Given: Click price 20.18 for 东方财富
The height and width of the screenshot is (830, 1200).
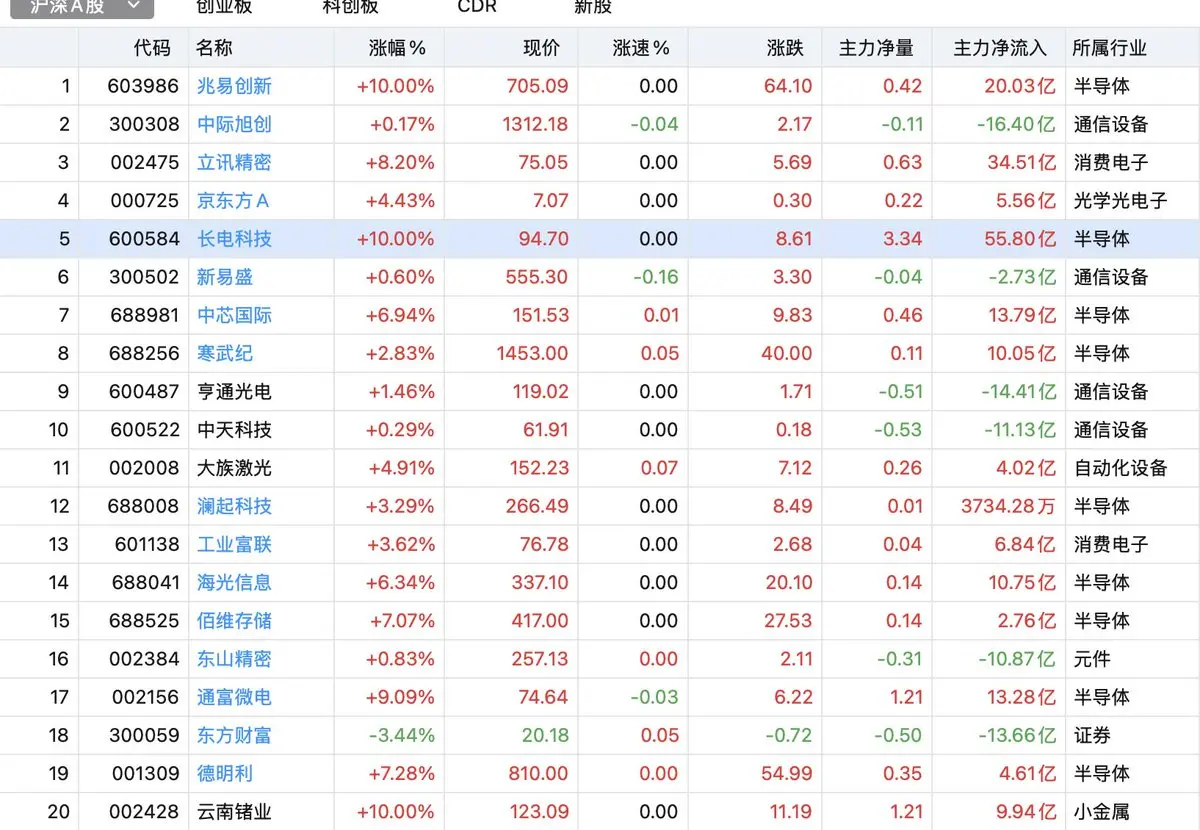Looking at the screenshot, I should (x=545, y=735).
